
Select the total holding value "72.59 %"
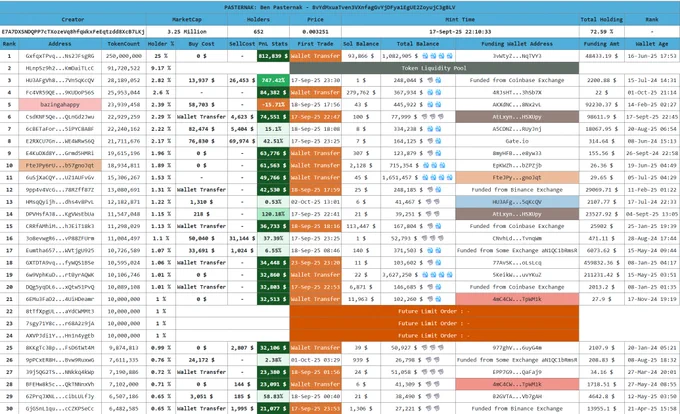(602, 32)
